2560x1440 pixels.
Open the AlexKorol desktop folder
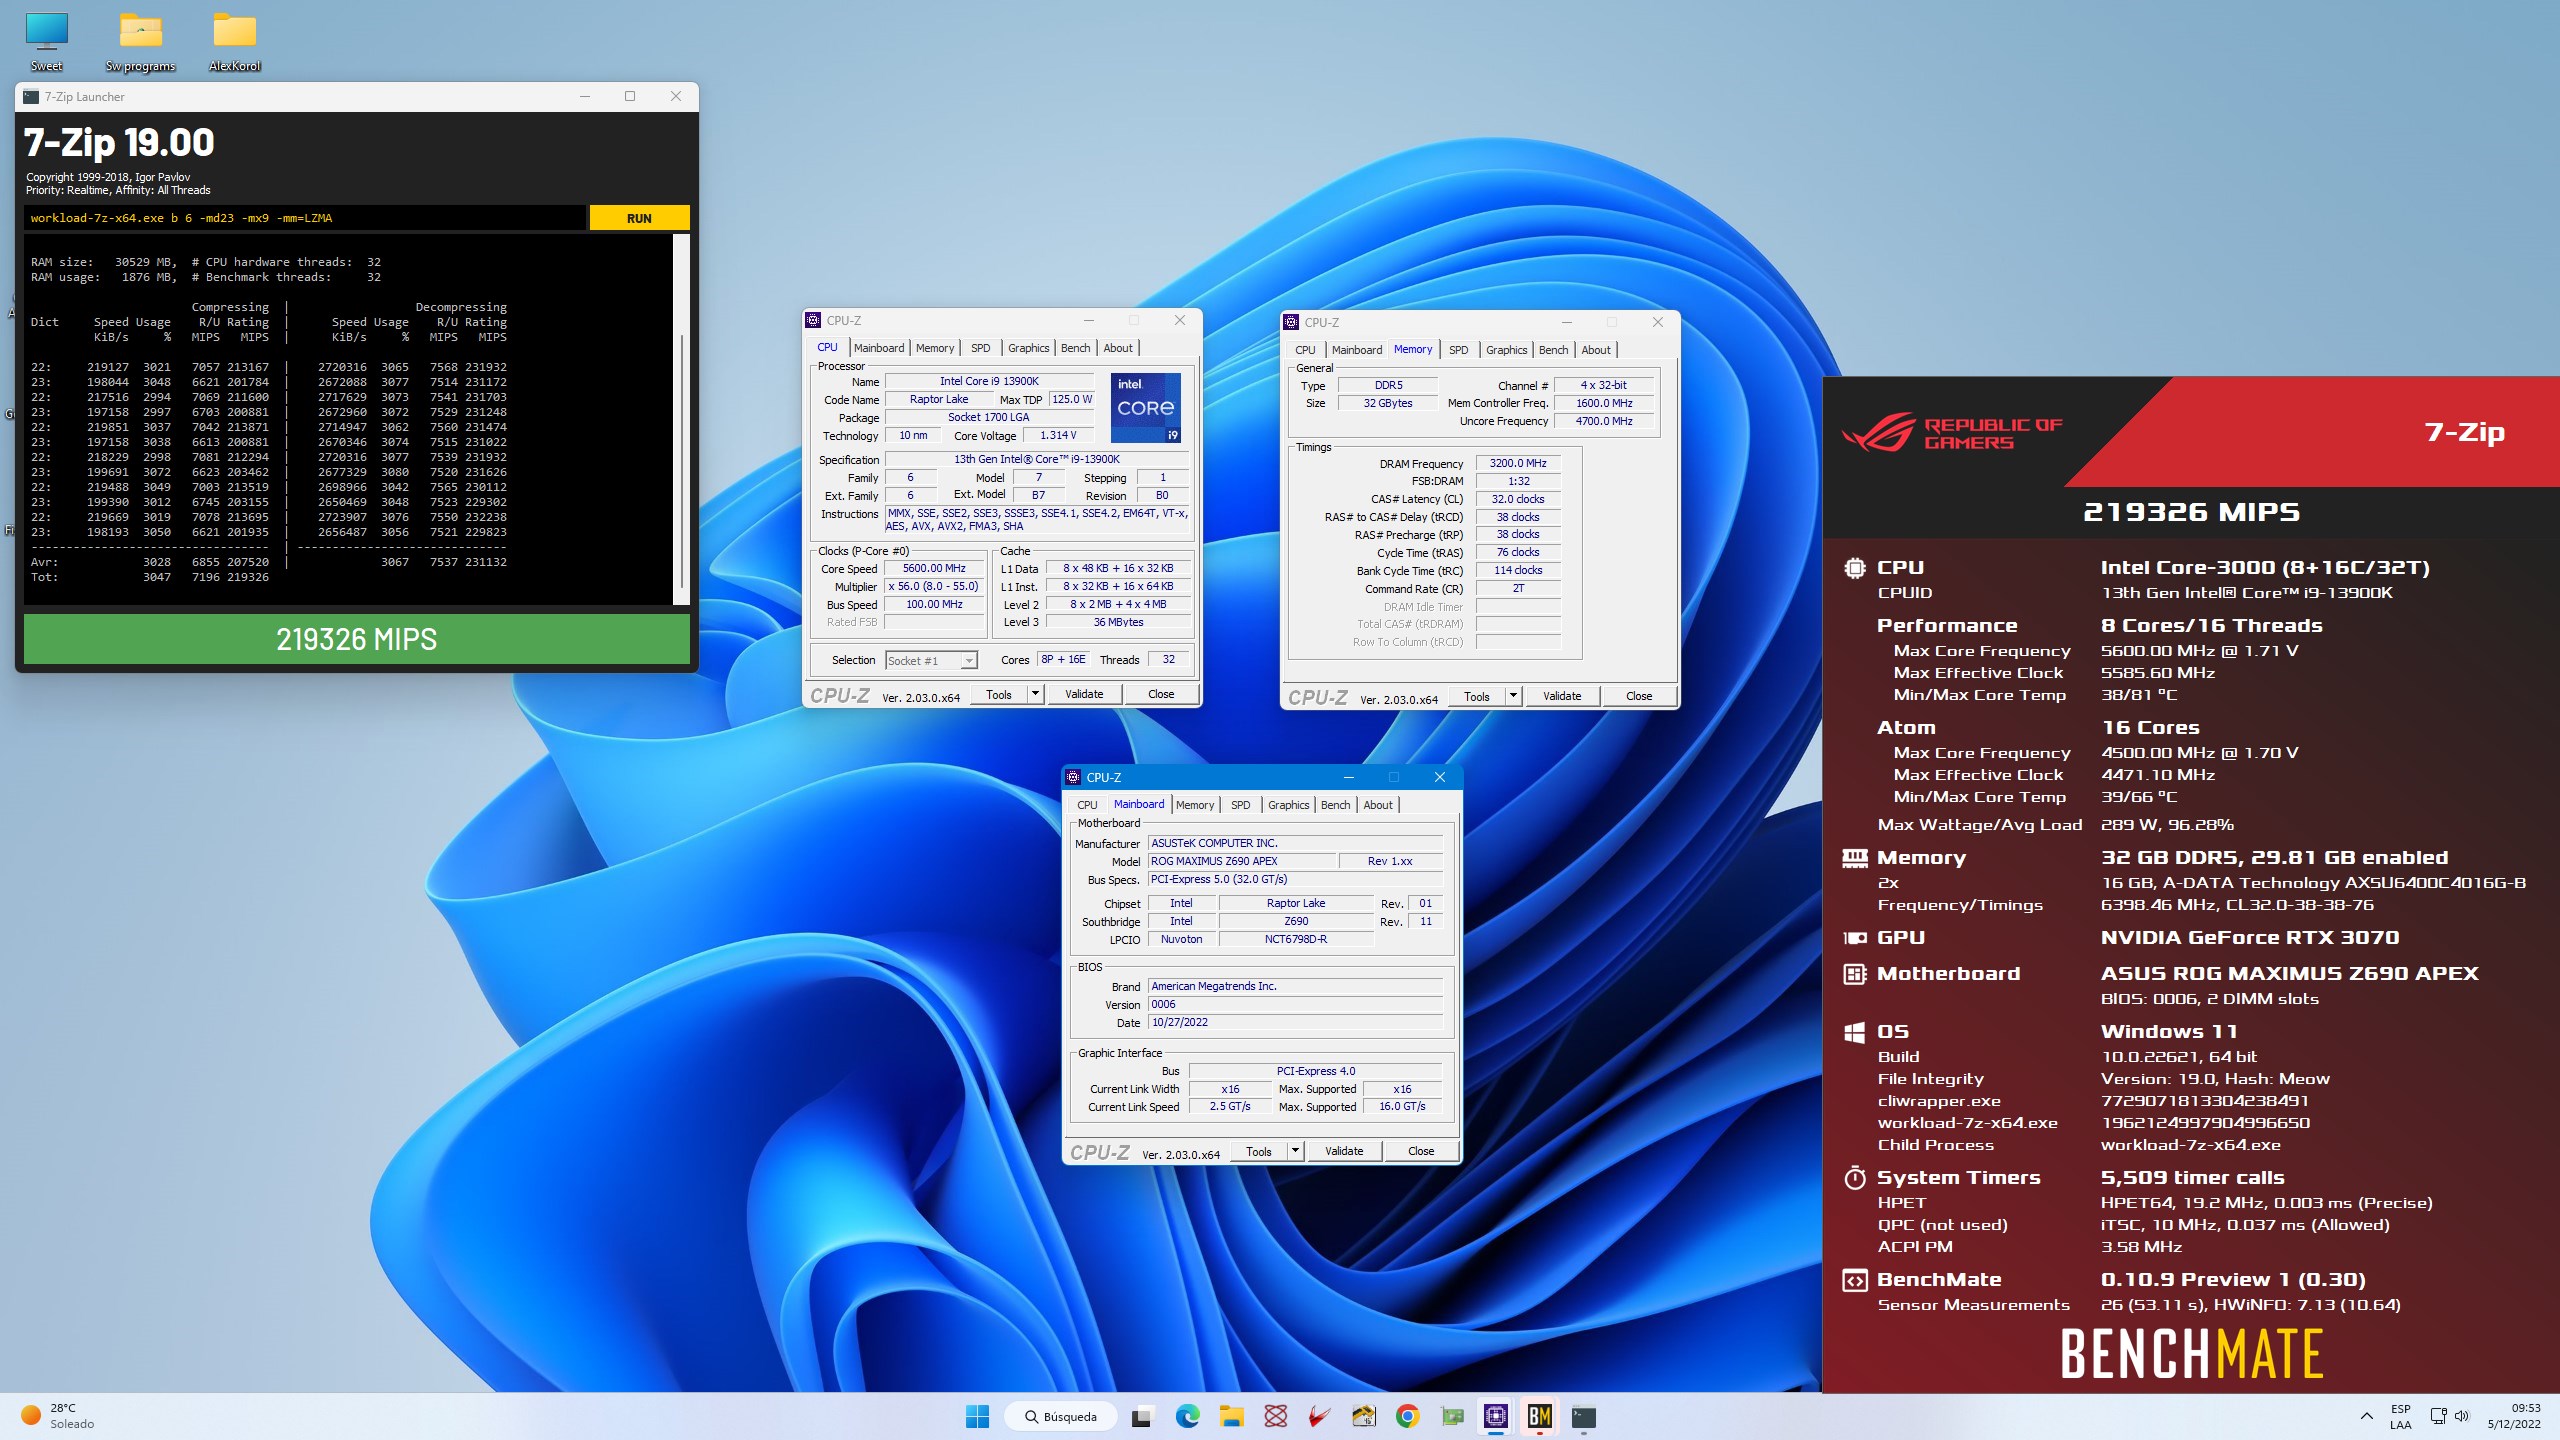pyautogui.click(x=234, y=42)
